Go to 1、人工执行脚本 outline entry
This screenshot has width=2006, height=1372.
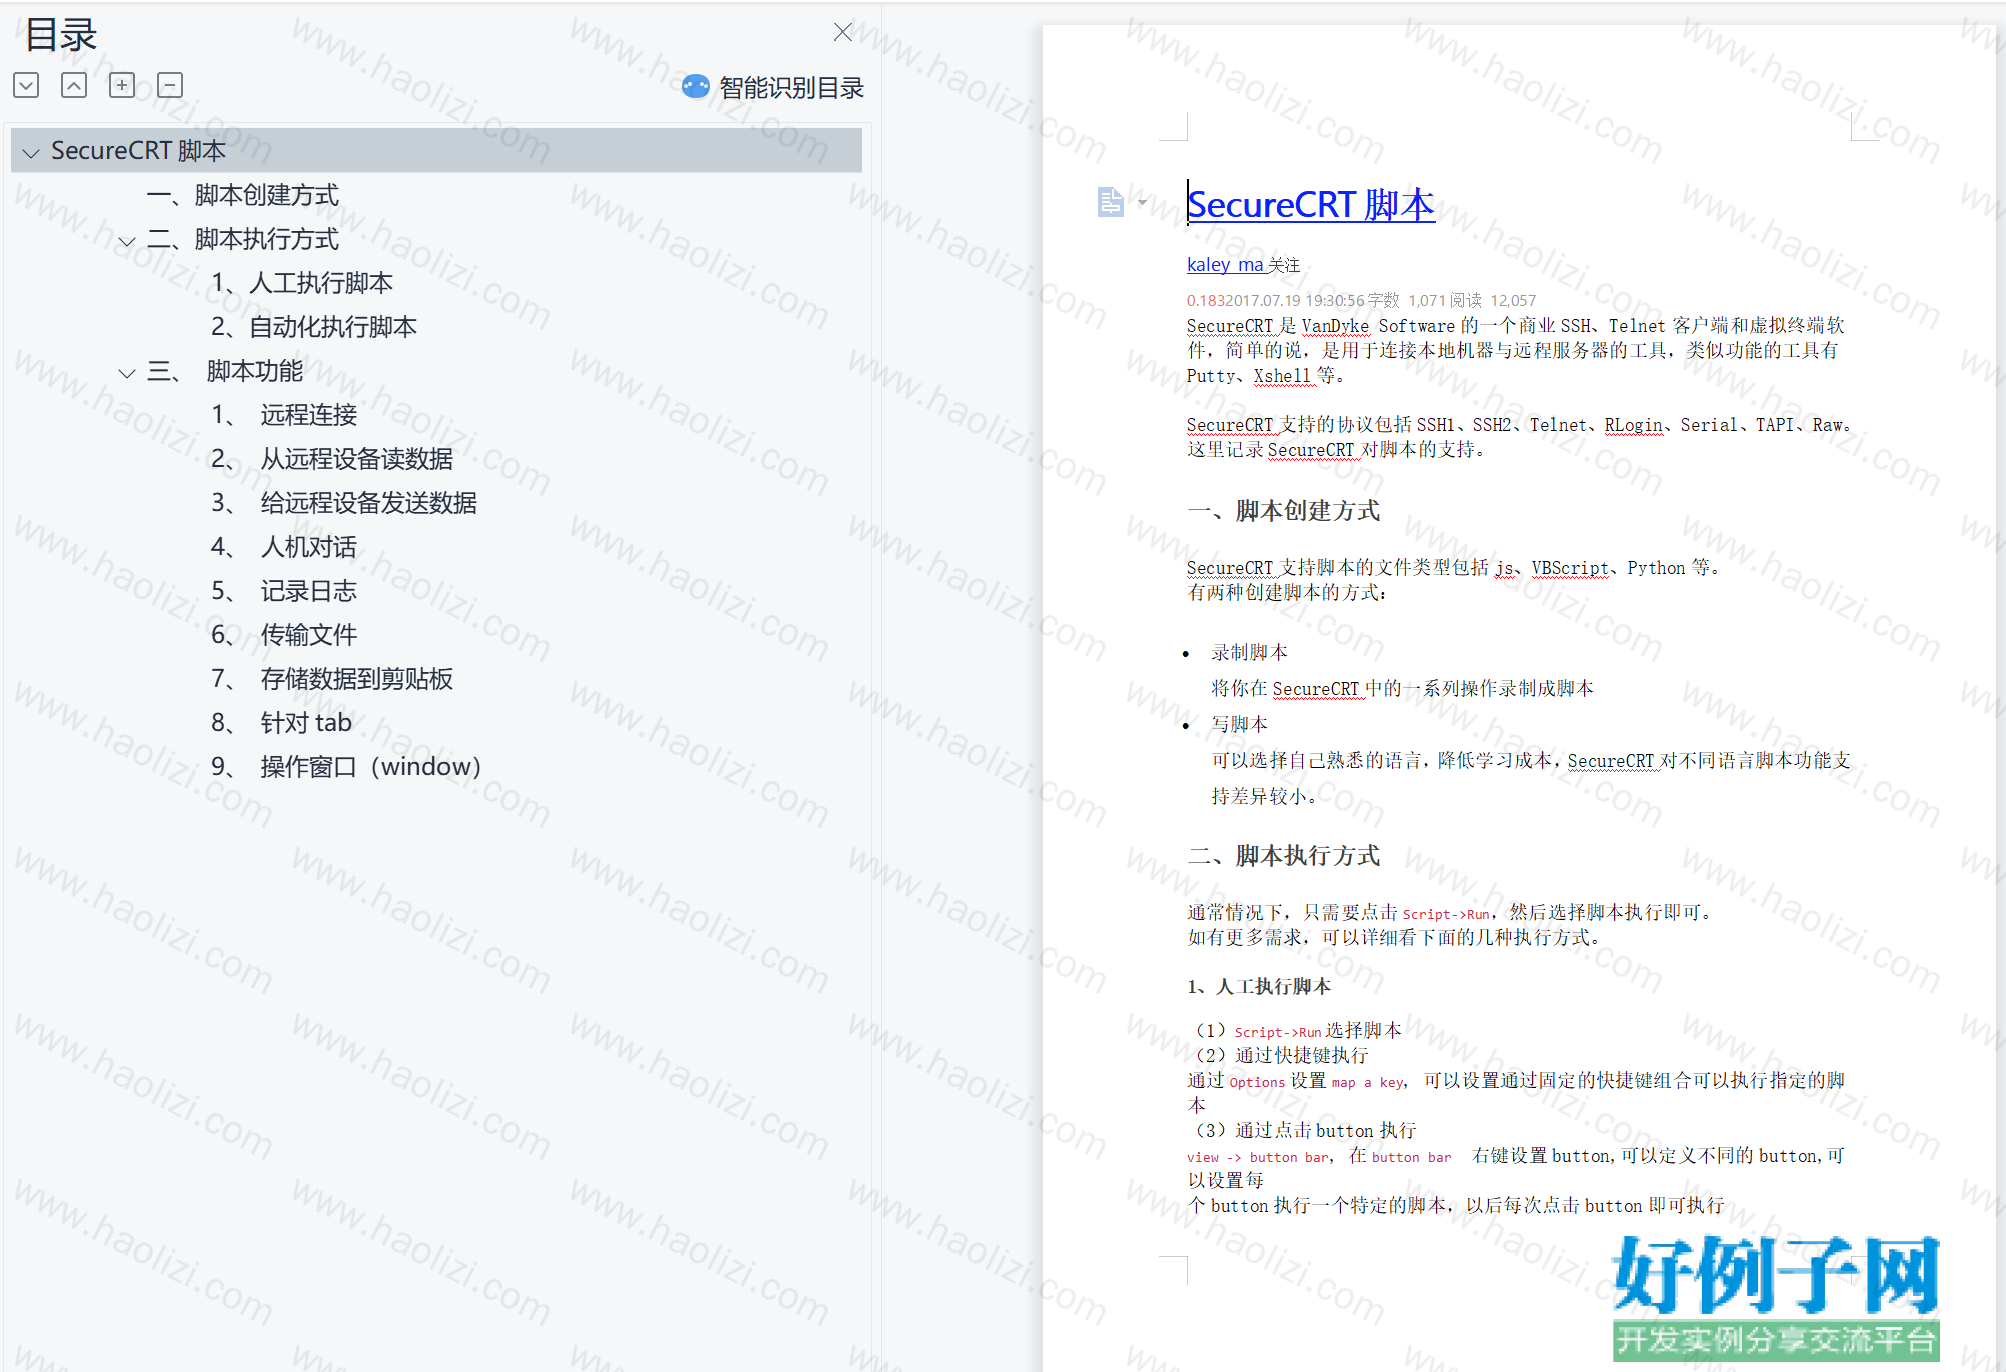click(x=302, y=283)
